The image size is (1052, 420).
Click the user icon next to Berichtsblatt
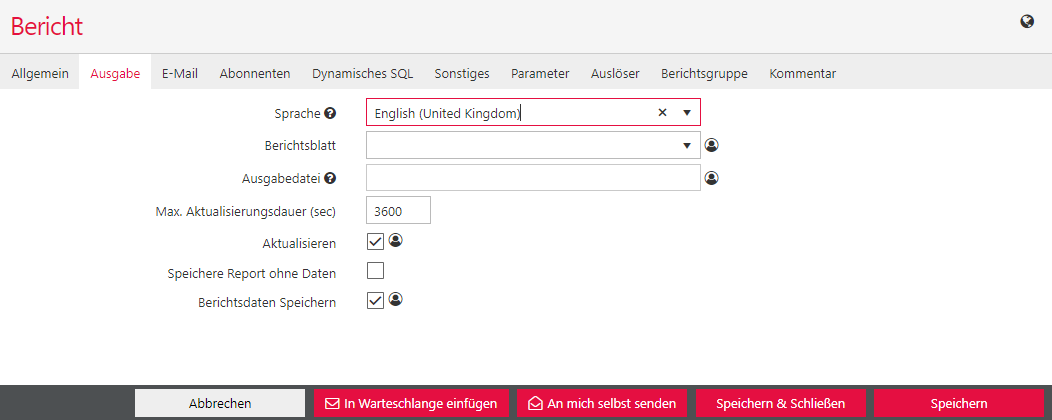712,145
